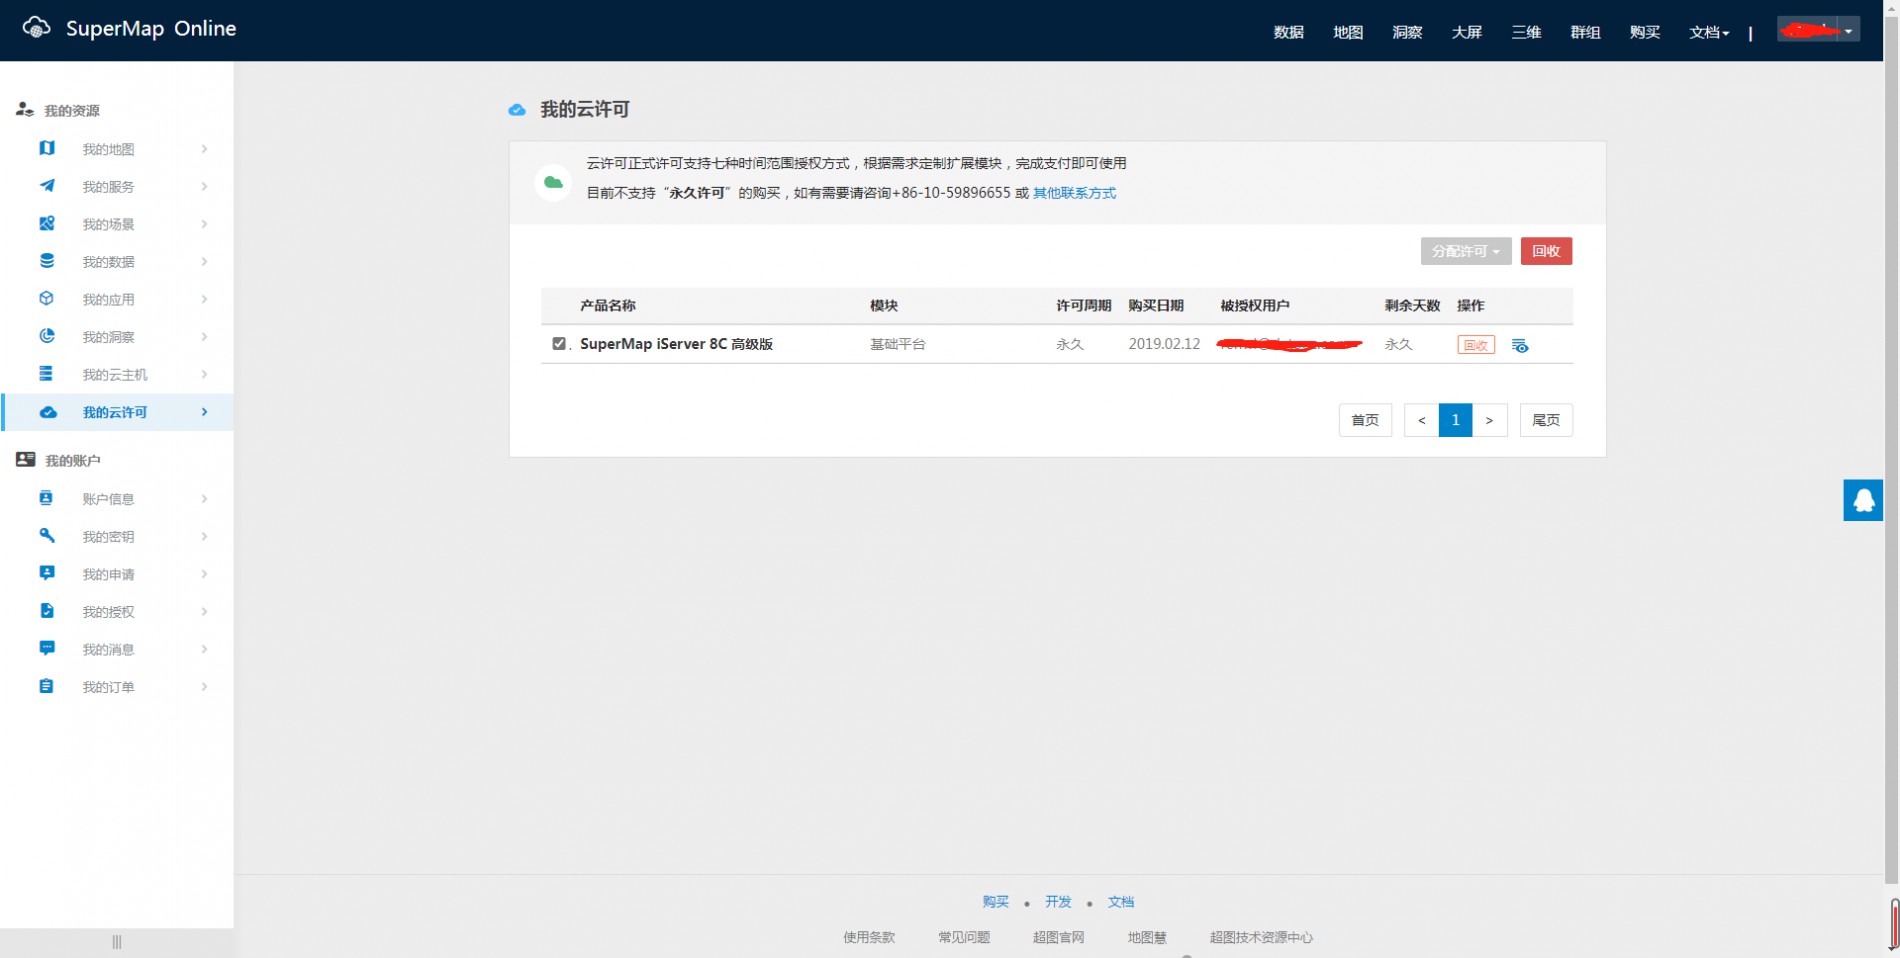Open the footer 开发 link
Viewport: 1900px width, 958px height.
pos(1058,901)
